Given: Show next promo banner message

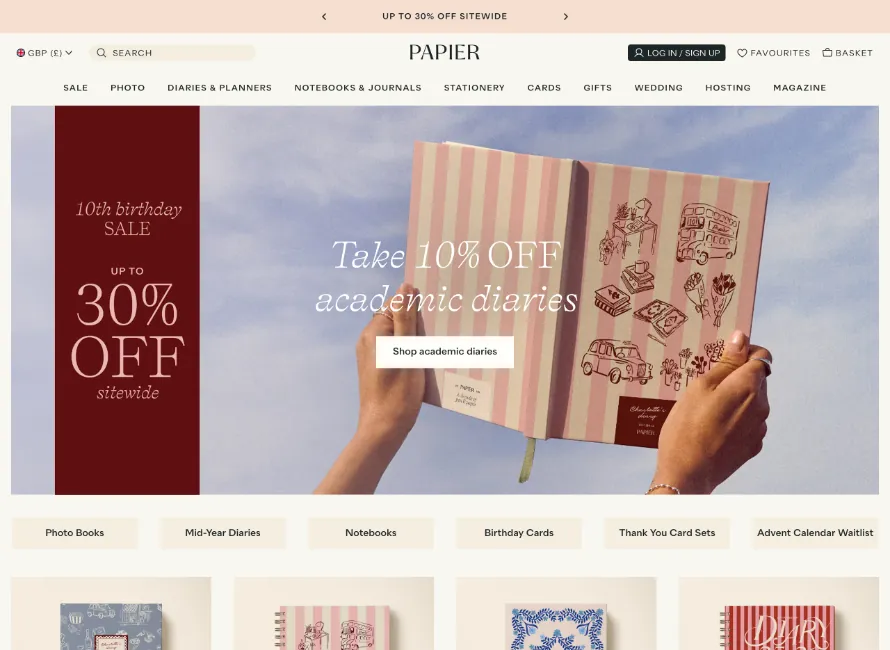Looking at the screenshot, I should click(565, 16).
